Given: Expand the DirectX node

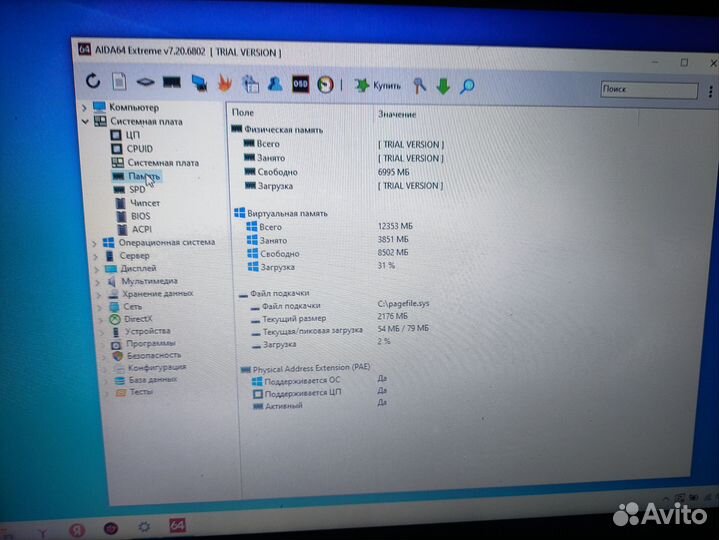Looking at the screenshot, I should 101,320.
